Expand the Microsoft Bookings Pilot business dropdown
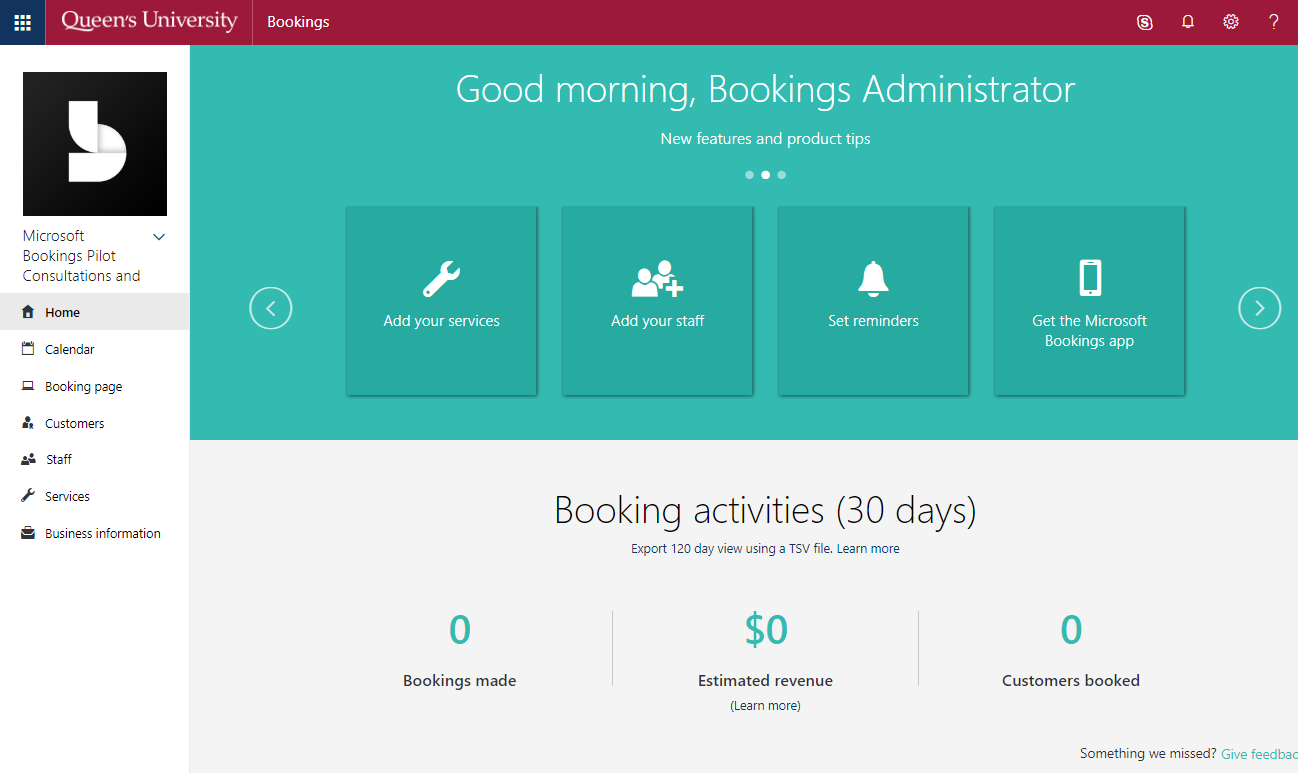This screenshot has width=1298, height=773. click(158, 237)
